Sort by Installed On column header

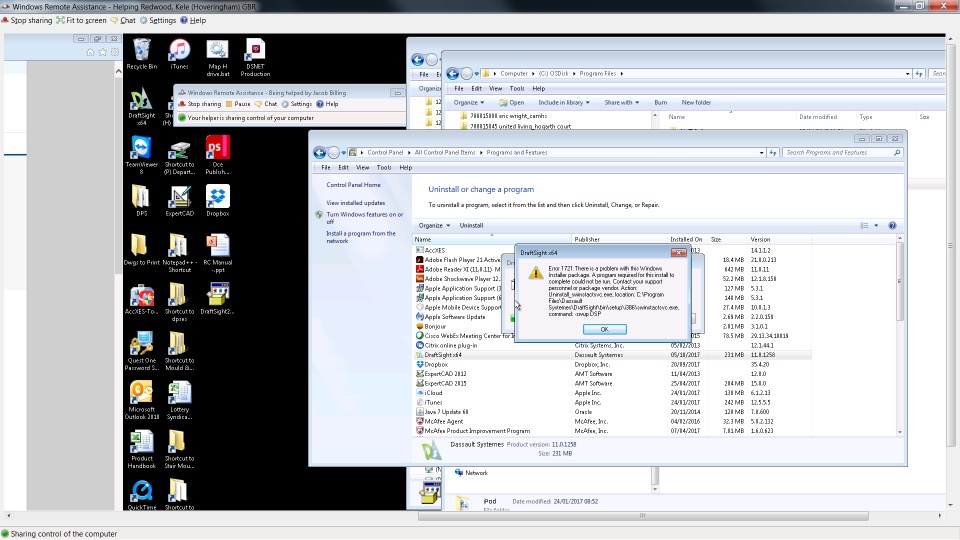click(687, 239)
